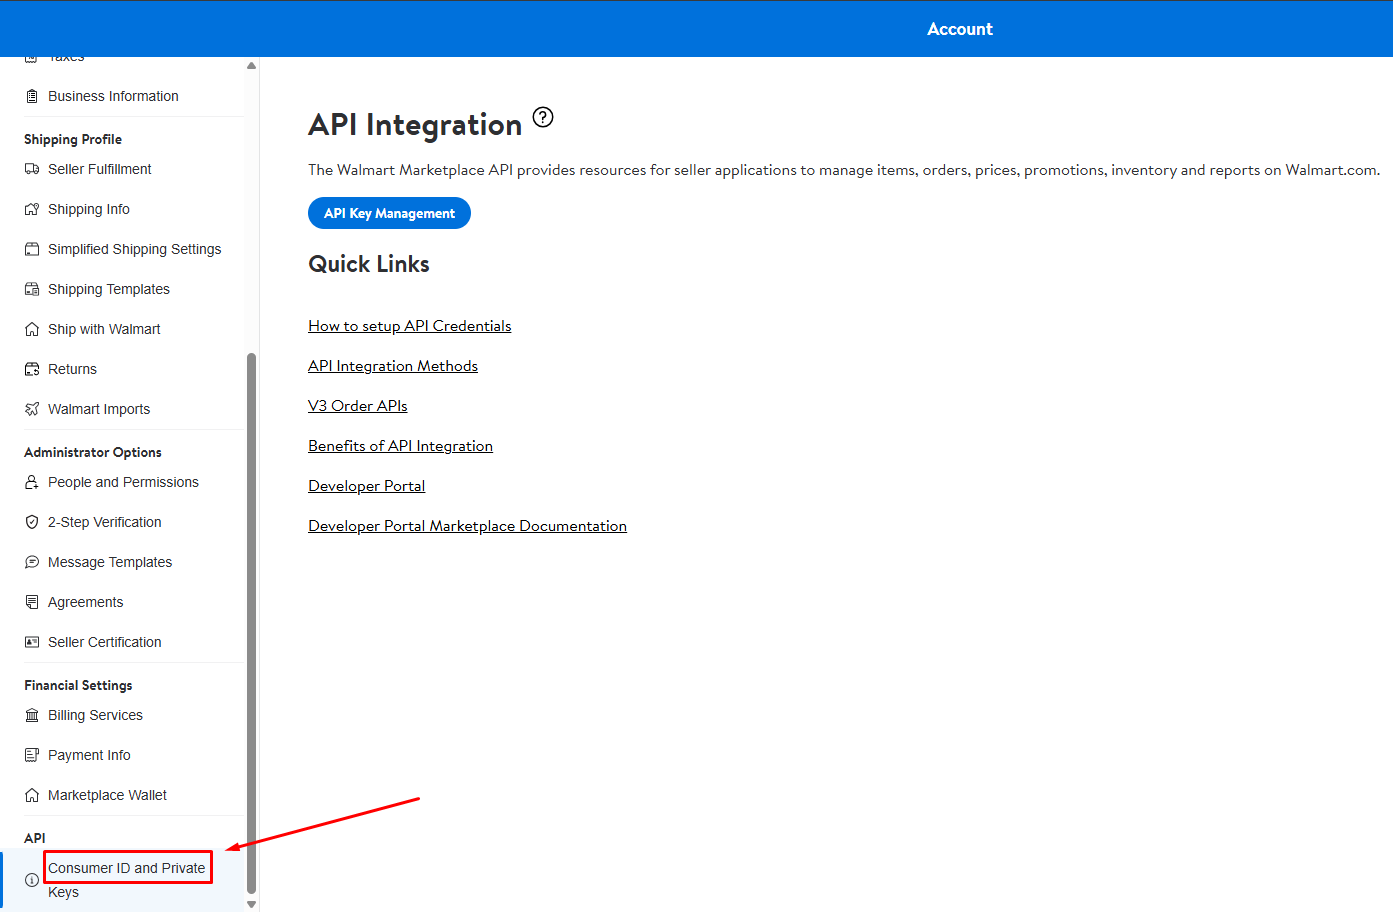Click the Shipping Templates icon

pyautogui.click(x=32, y=289)
